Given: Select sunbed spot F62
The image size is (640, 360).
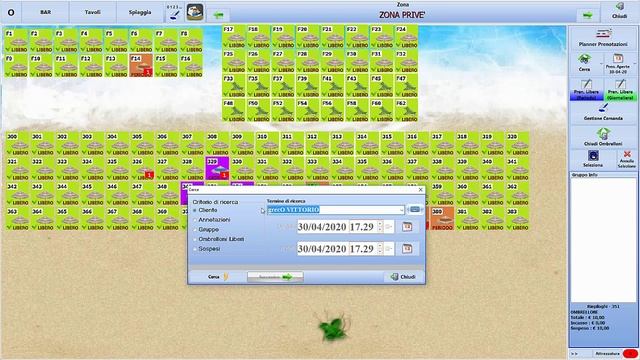Looking at the screenshot, I should pyautogui.click(x=406, y=111).
